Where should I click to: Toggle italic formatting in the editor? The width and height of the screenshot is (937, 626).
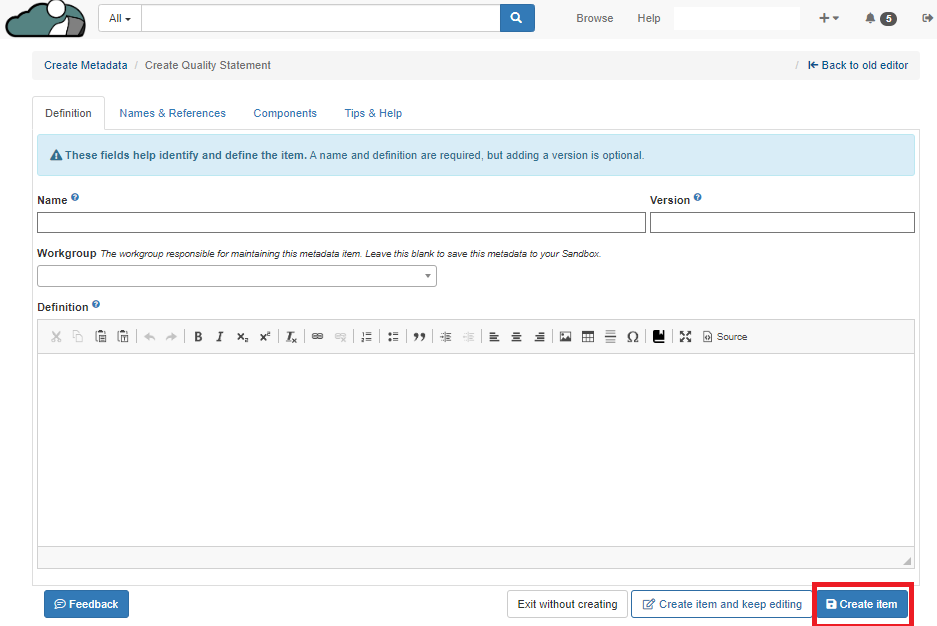[220, 337]
